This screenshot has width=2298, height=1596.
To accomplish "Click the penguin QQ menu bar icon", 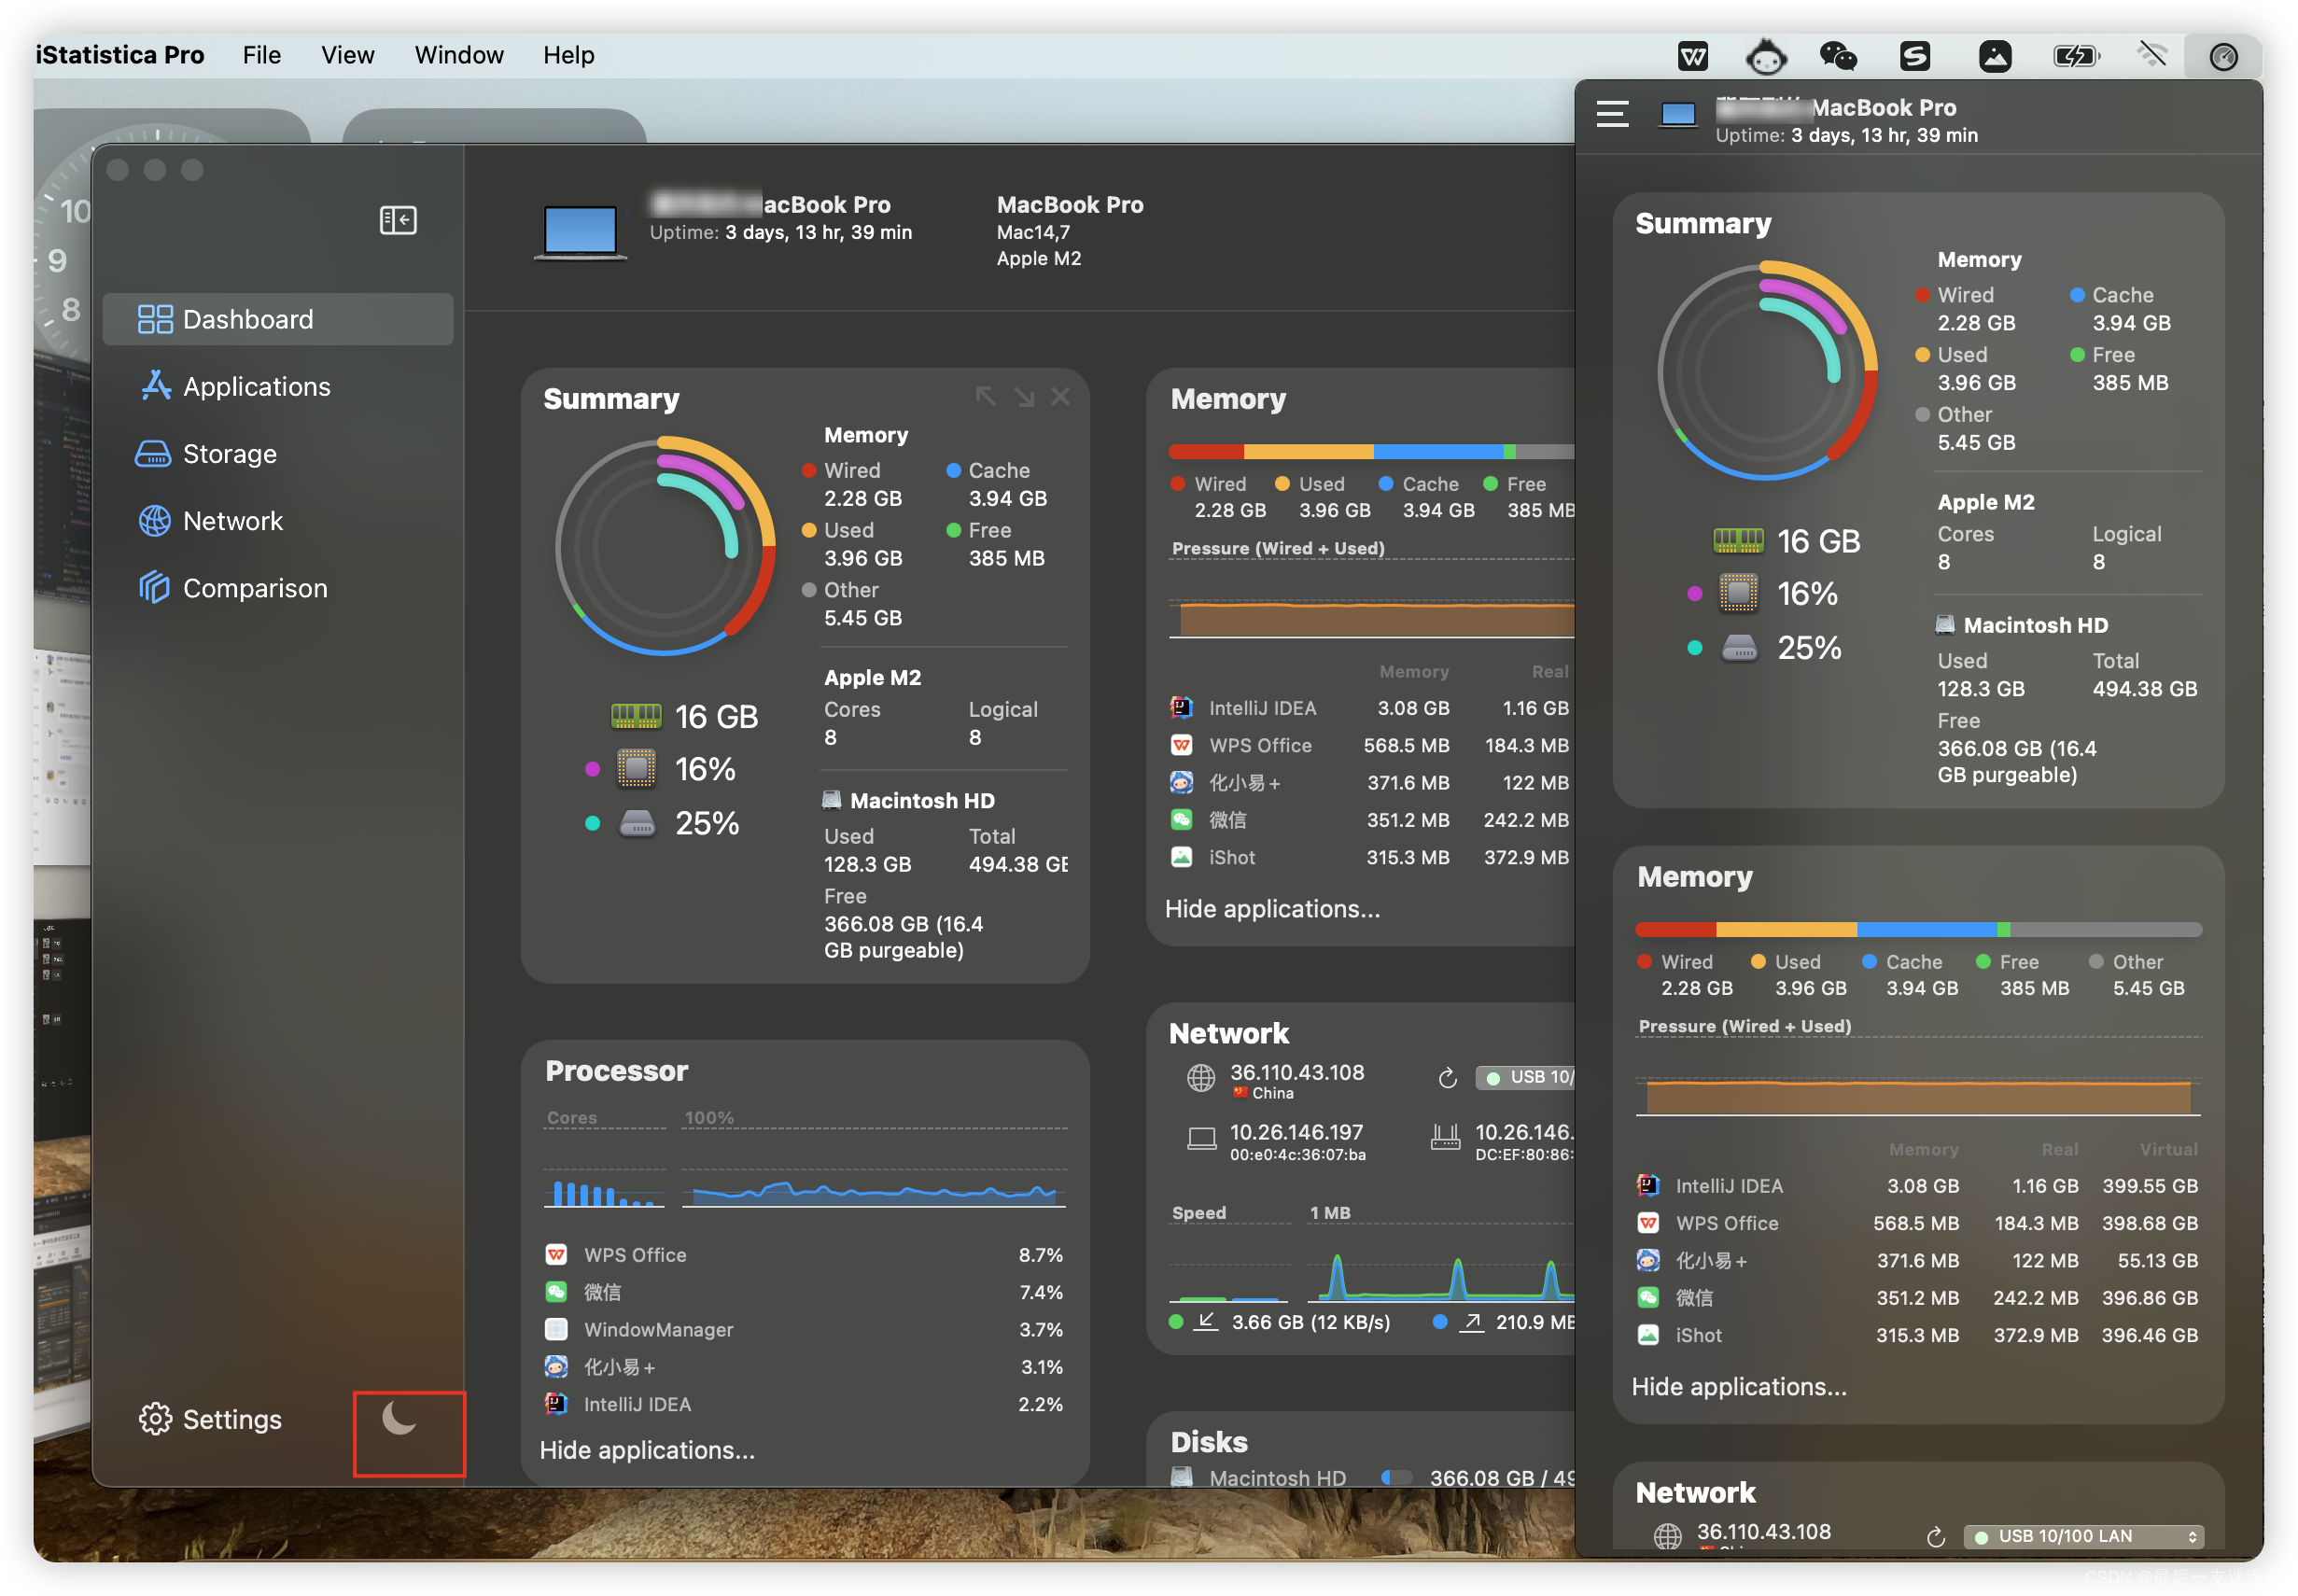I will tap(1765, 56).
